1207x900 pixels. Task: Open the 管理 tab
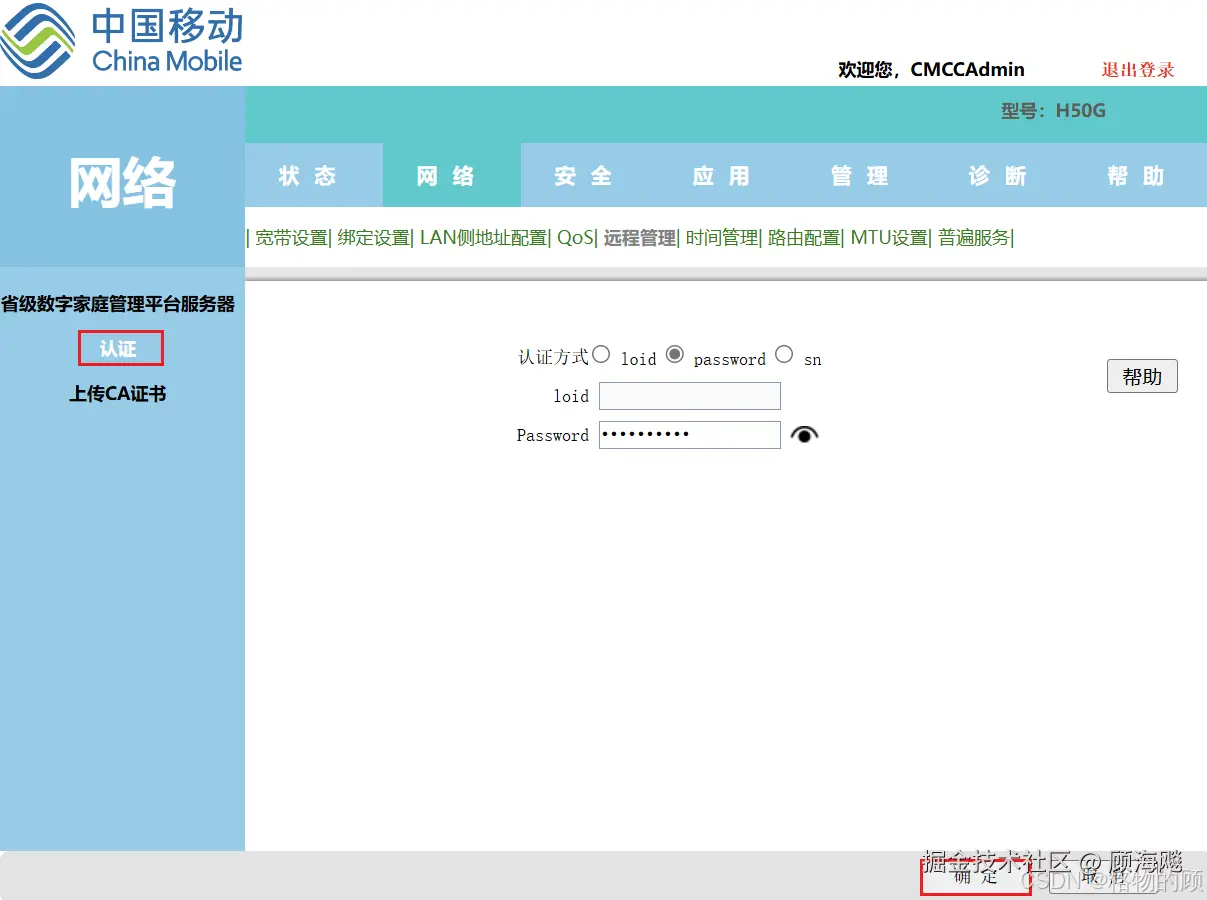(858, 175)
